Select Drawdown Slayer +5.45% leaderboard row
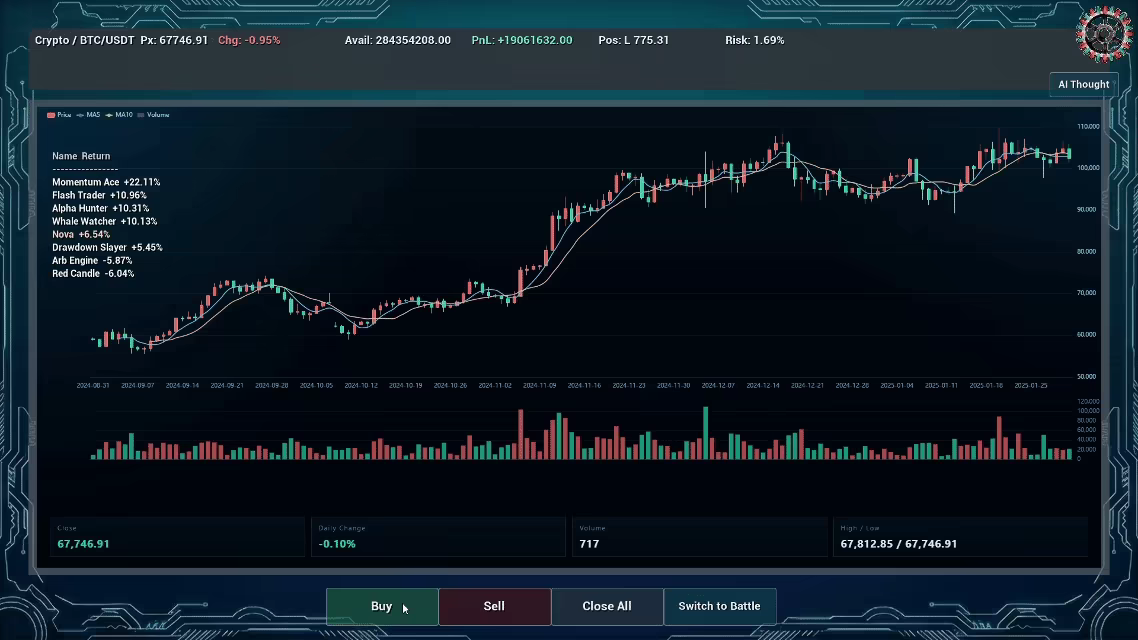This screenshot has width=1138, height=640. click(x=107, y=247)
